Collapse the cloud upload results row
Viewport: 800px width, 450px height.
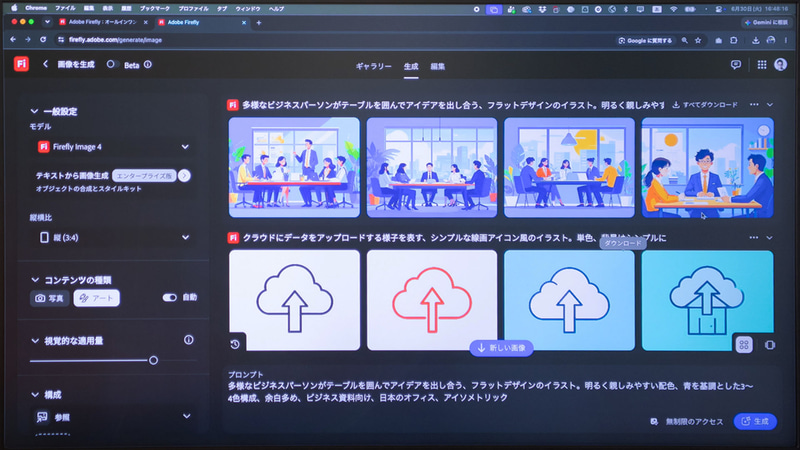point(769,238)
